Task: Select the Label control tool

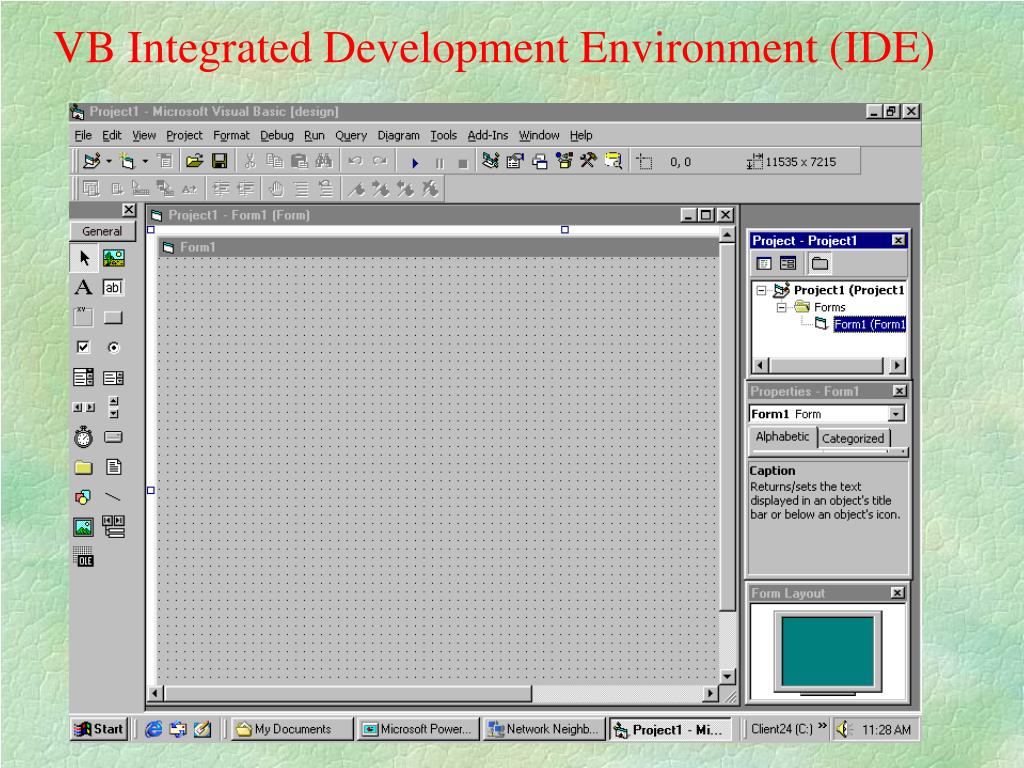Action: [84, 287]
